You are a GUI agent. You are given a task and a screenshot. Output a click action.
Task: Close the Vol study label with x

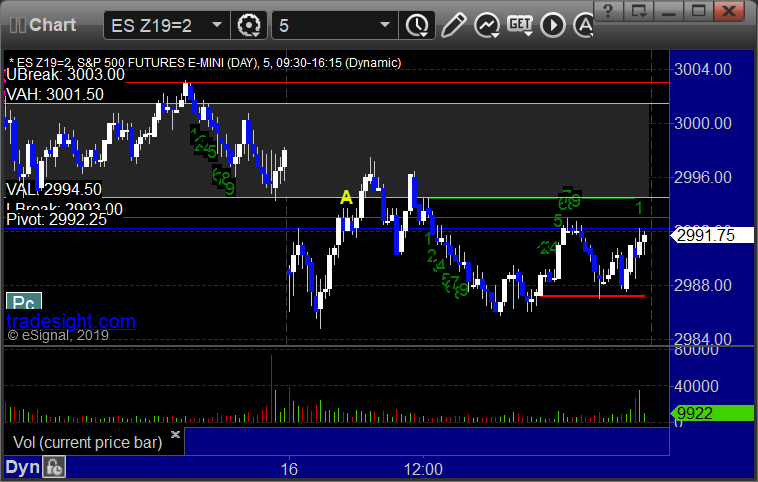pyautogui.click(x=175, y=434)
